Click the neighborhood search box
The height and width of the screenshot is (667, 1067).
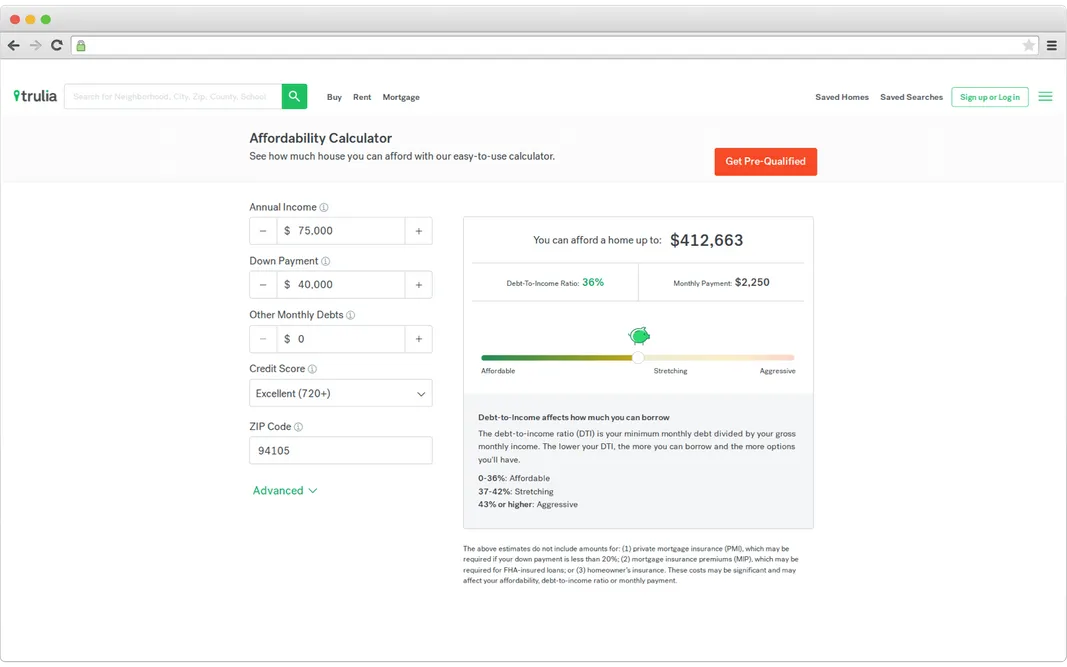point(173,97)
